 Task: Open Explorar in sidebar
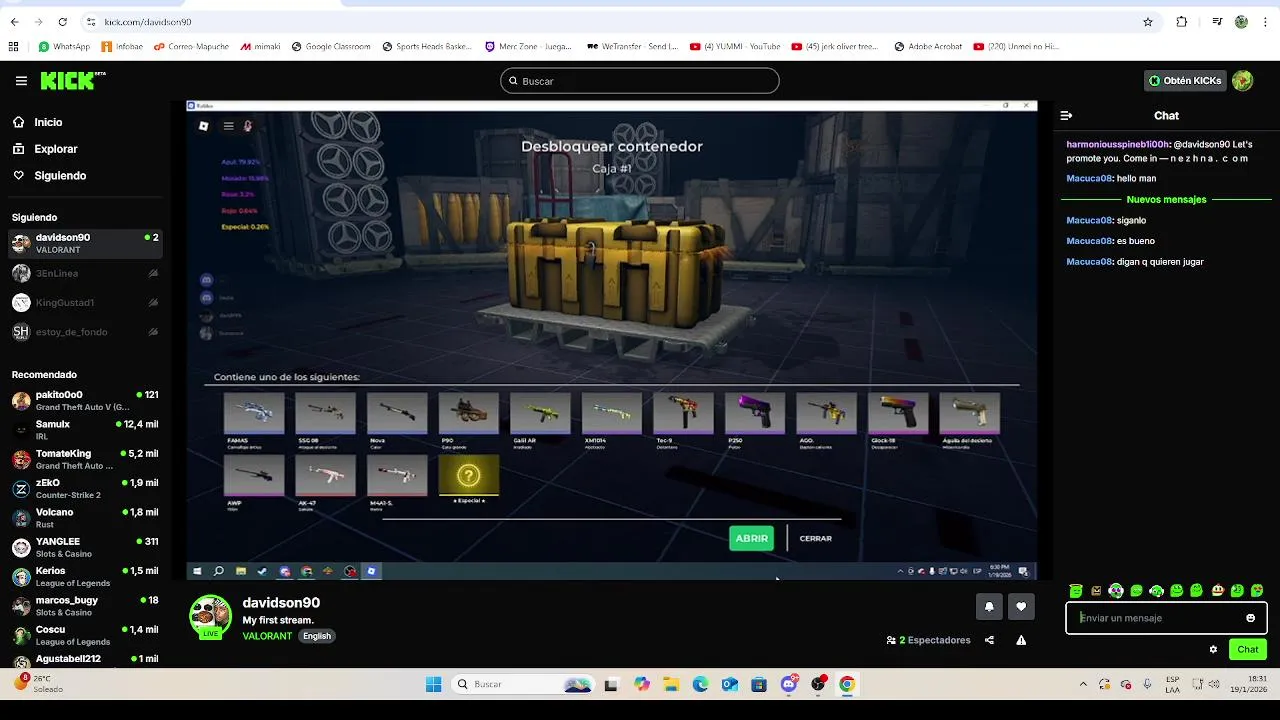click(x=55, y=149)
